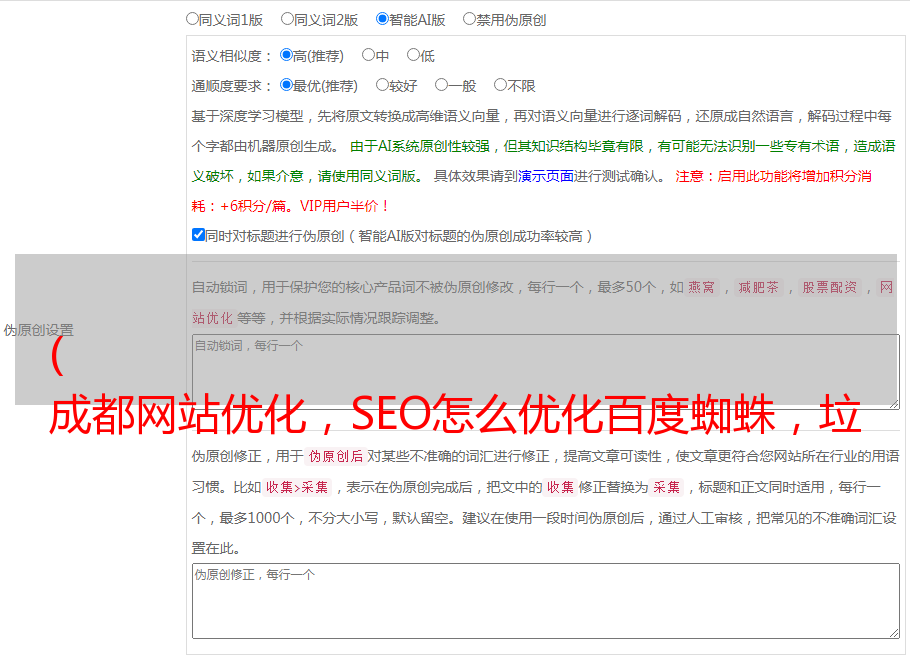Click the 股票配资 example keyword
911x658 pixels.
coord(830,287)
